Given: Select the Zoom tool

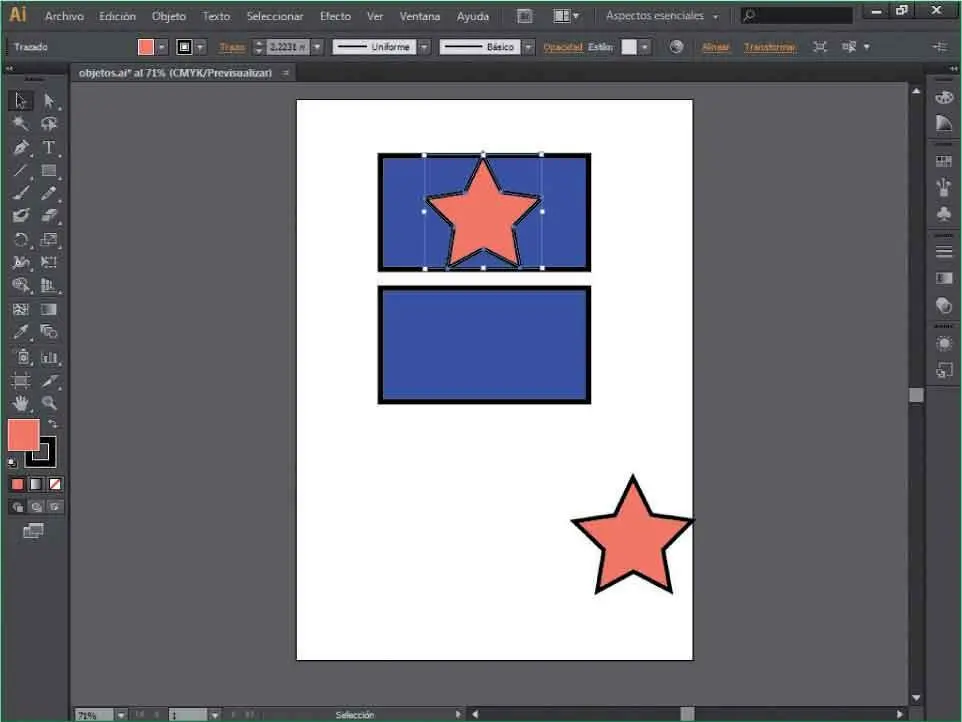Looking at the screenshot, I should (x=49, y=404).
